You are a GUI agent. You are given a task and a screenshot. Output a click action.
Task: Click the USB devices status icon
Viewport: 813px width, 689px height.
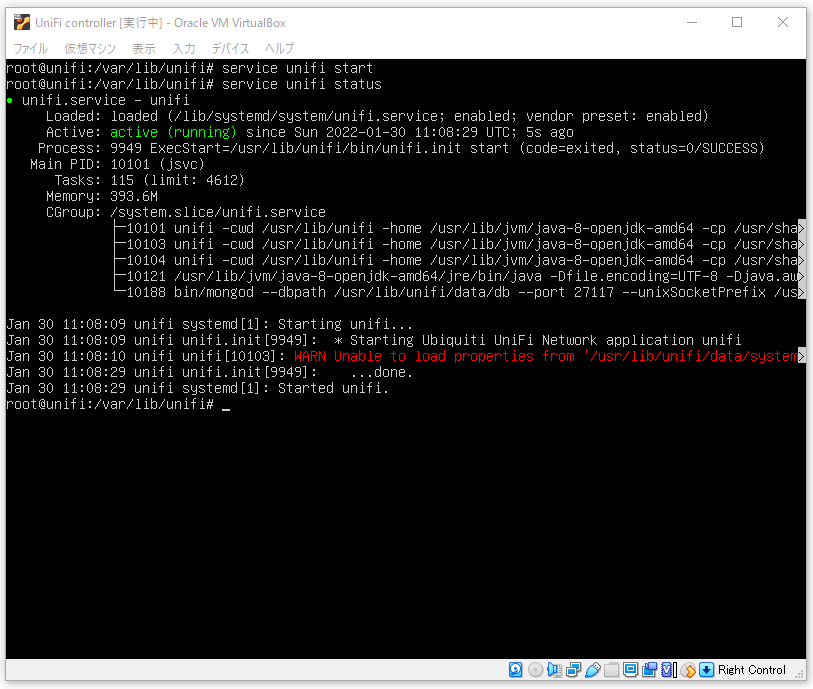tap(593, 670)
